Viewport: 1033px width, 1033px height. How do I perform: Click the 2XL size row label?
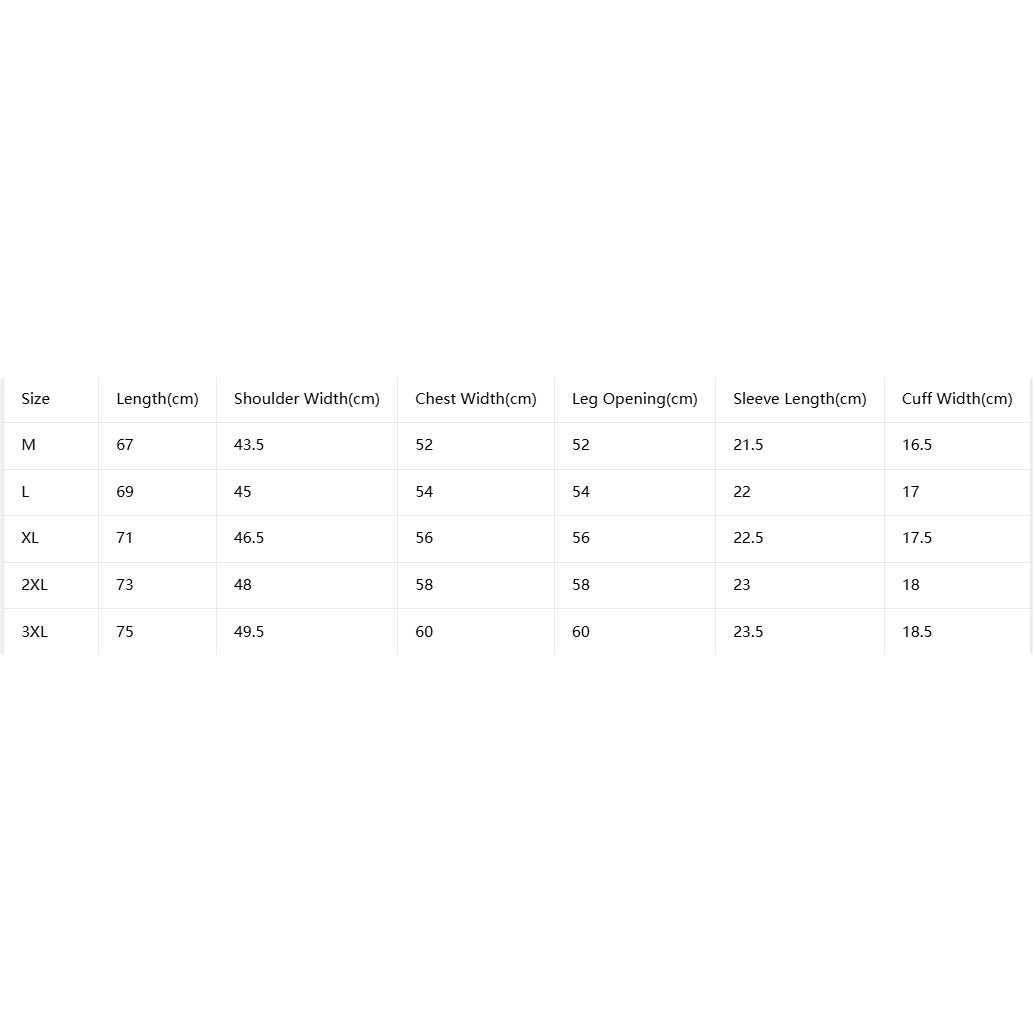34,584
